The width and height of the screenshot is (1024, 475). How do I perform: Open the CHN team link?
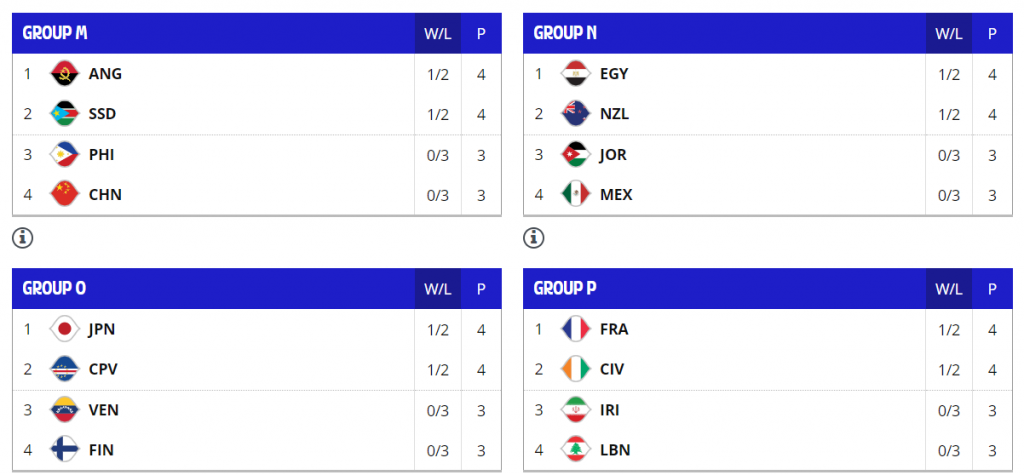coord(105,195)
